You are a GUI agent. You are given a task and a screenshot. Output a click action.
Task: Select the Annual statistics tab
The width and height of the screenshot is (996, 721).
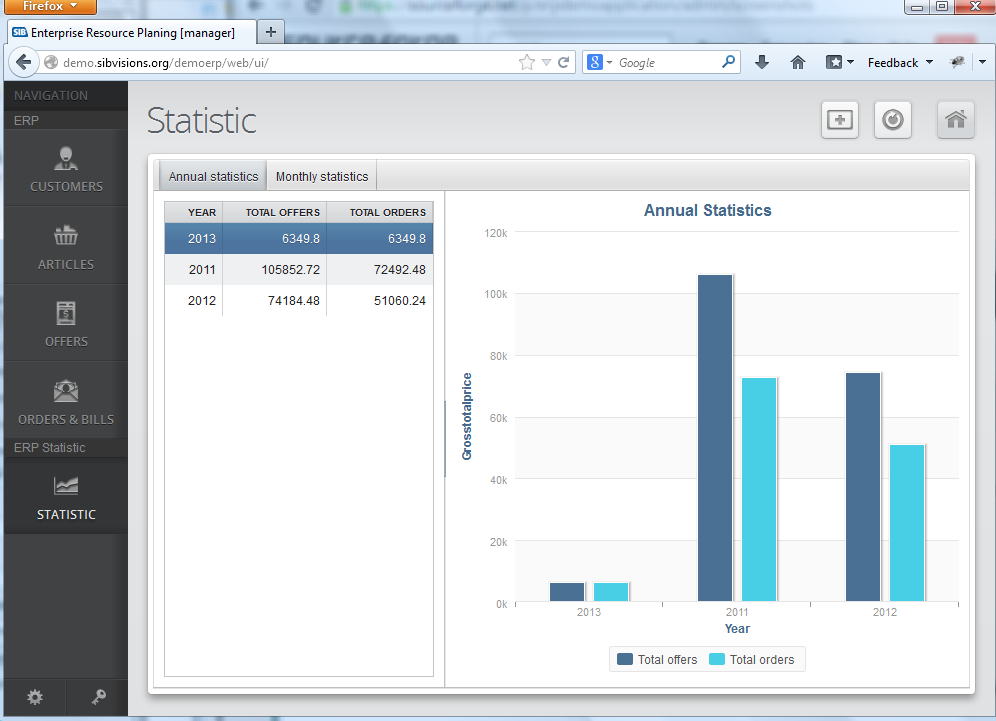coord(212,175)
